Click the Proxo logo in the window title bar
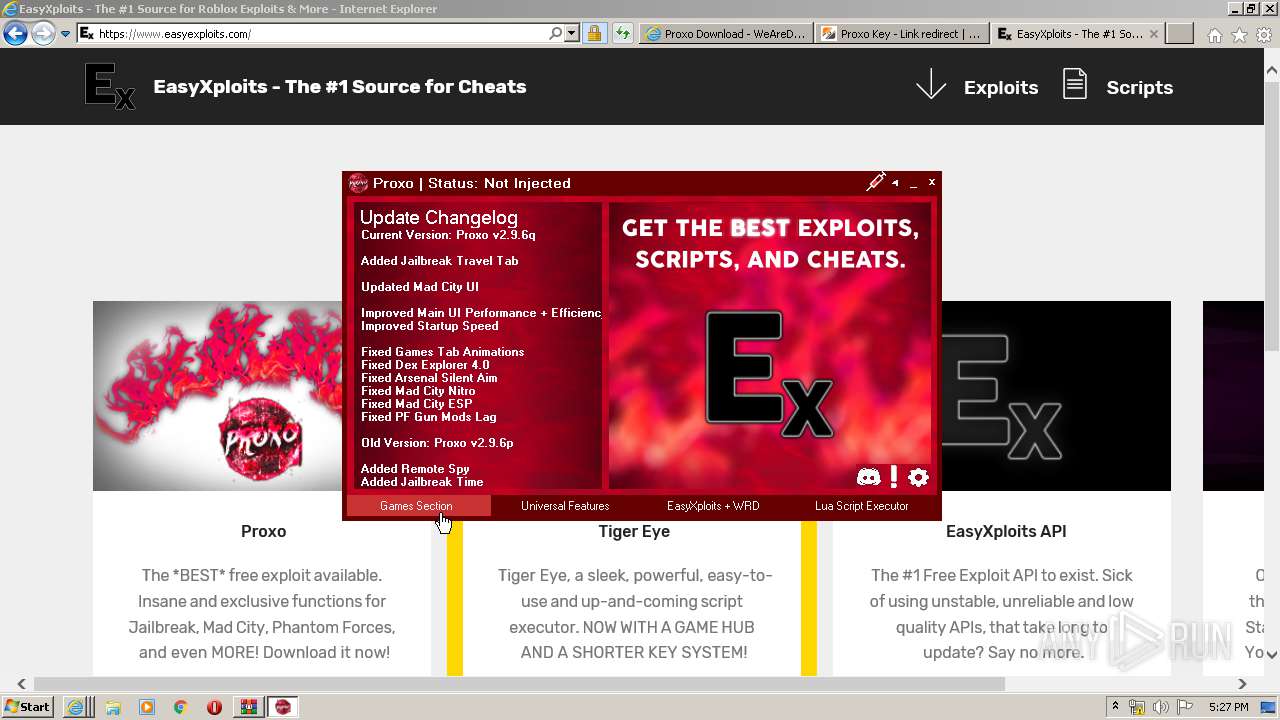1280x720 pixels. 358,183
